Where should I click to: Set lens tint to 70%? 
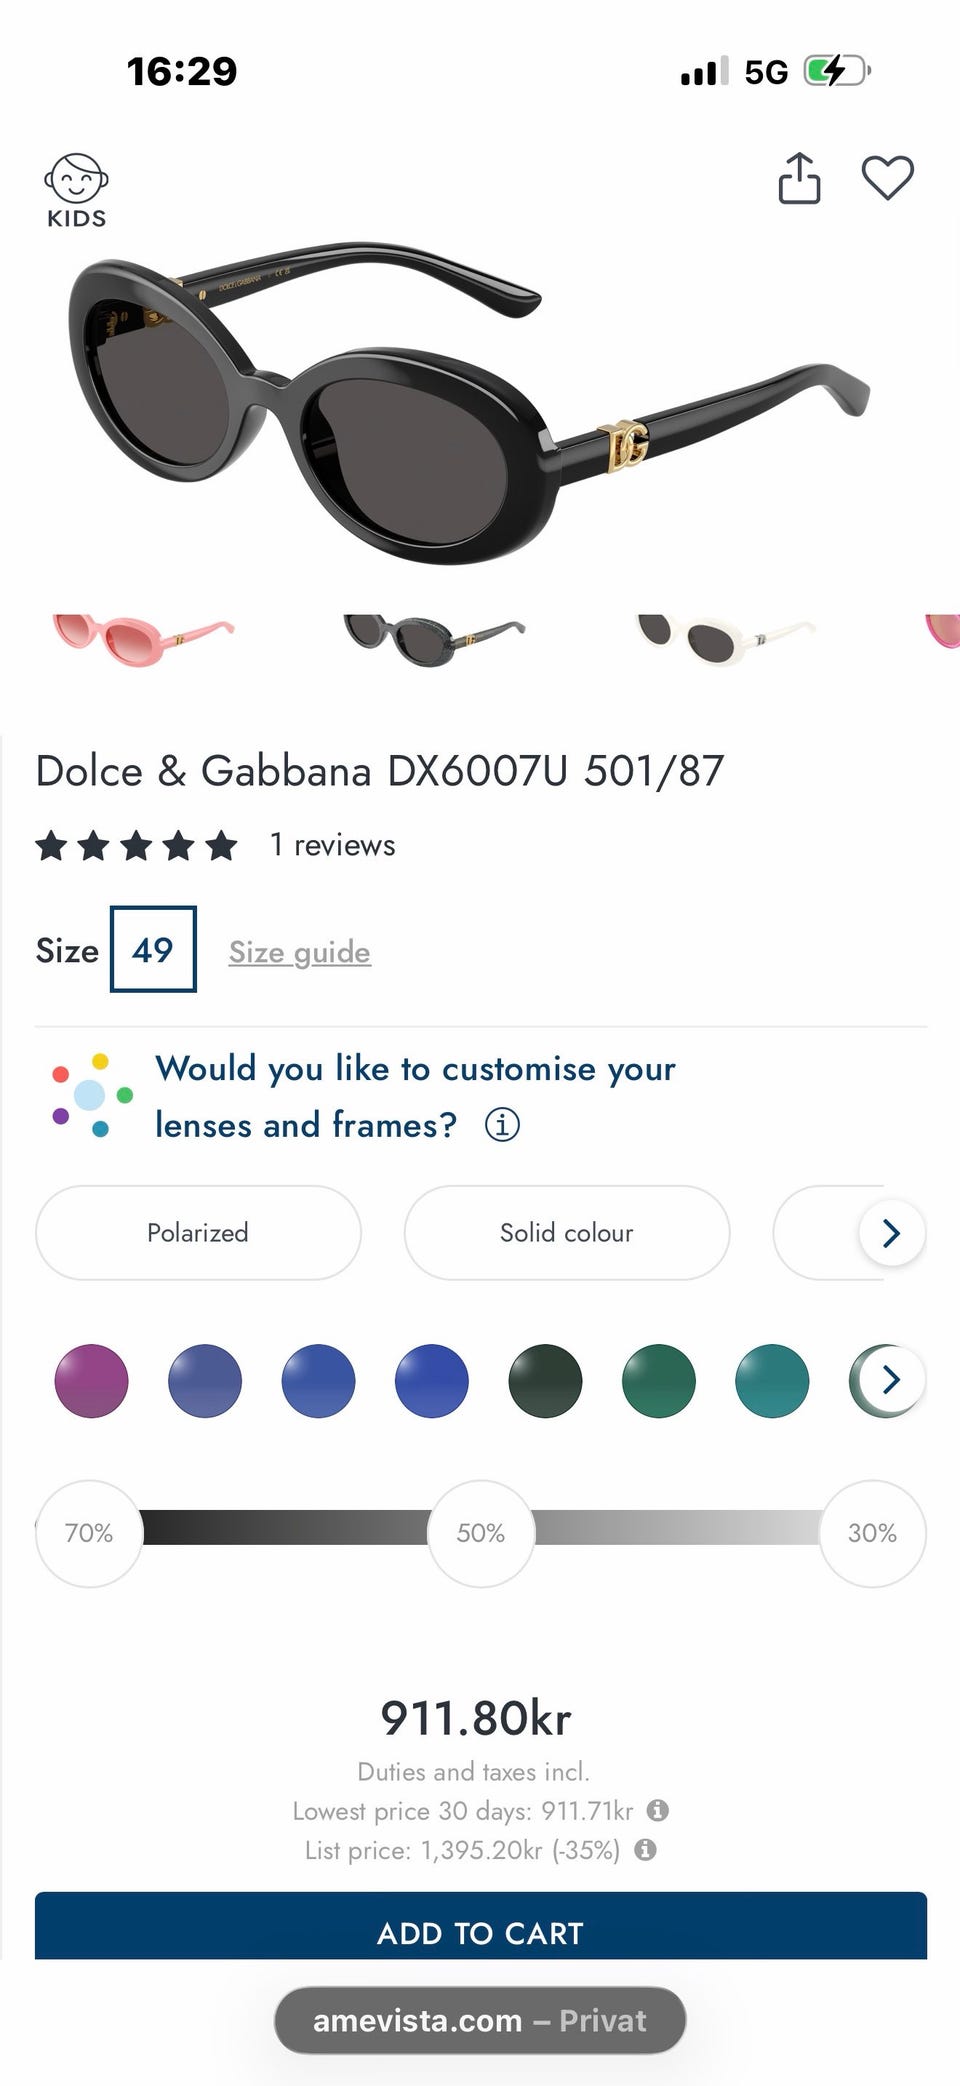pyautogui.click(x=89, y=1533)
